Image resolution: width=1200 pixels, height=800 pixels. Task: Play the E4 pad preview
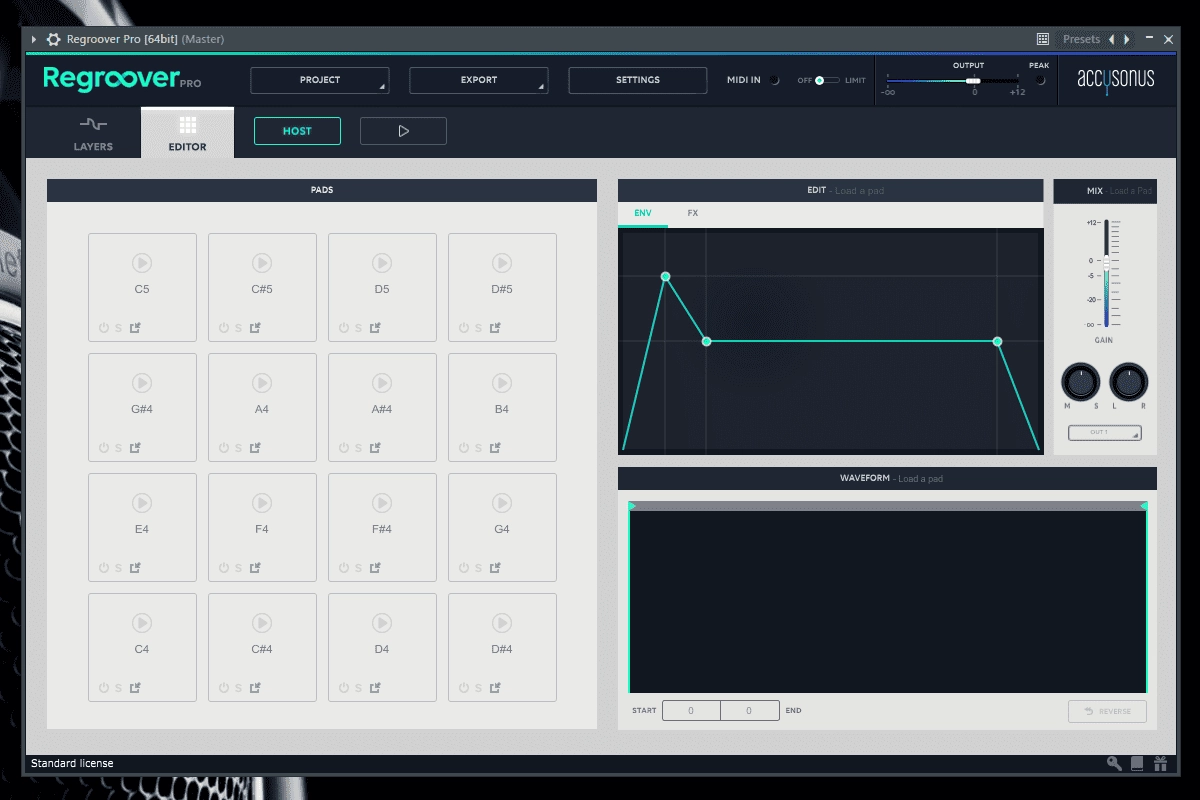(142, 503)
